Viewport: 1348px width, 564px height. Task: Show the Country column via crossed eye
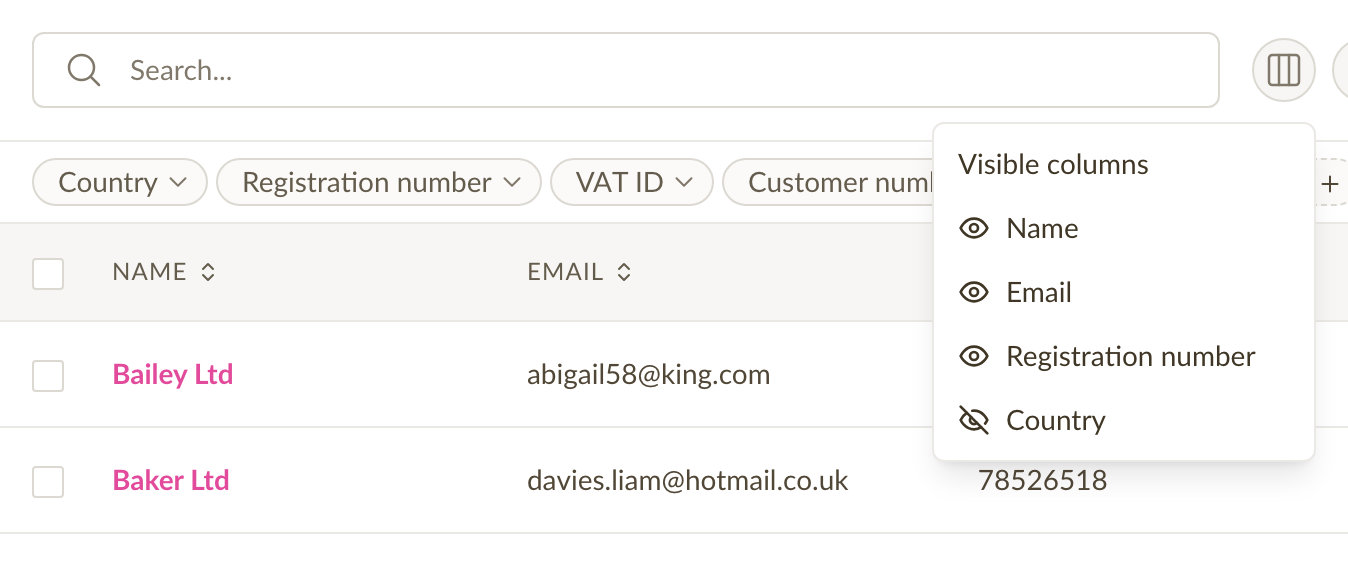[x=973, y=421]
